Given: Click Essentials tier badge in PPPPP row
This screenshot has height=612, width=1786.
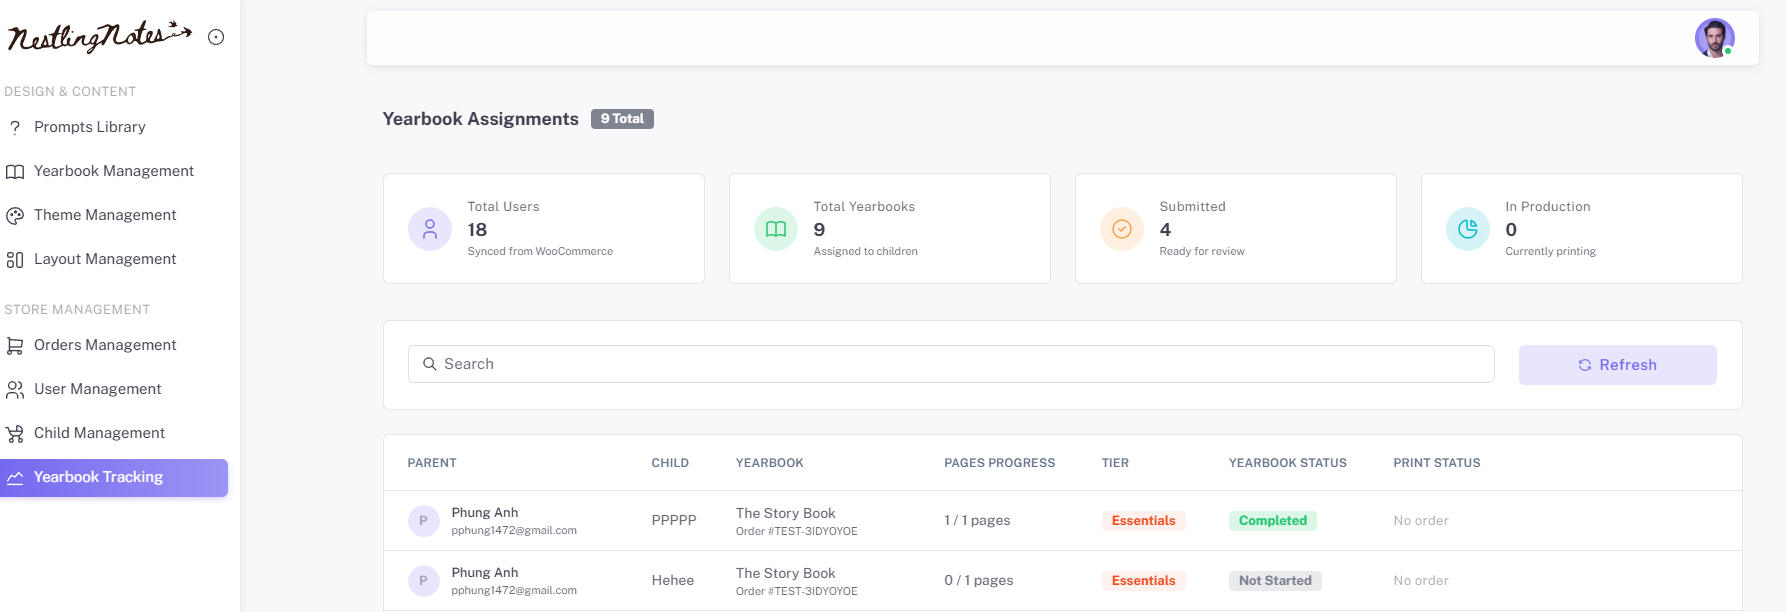Looking at the screenshot, I should tap(1144, 521).
